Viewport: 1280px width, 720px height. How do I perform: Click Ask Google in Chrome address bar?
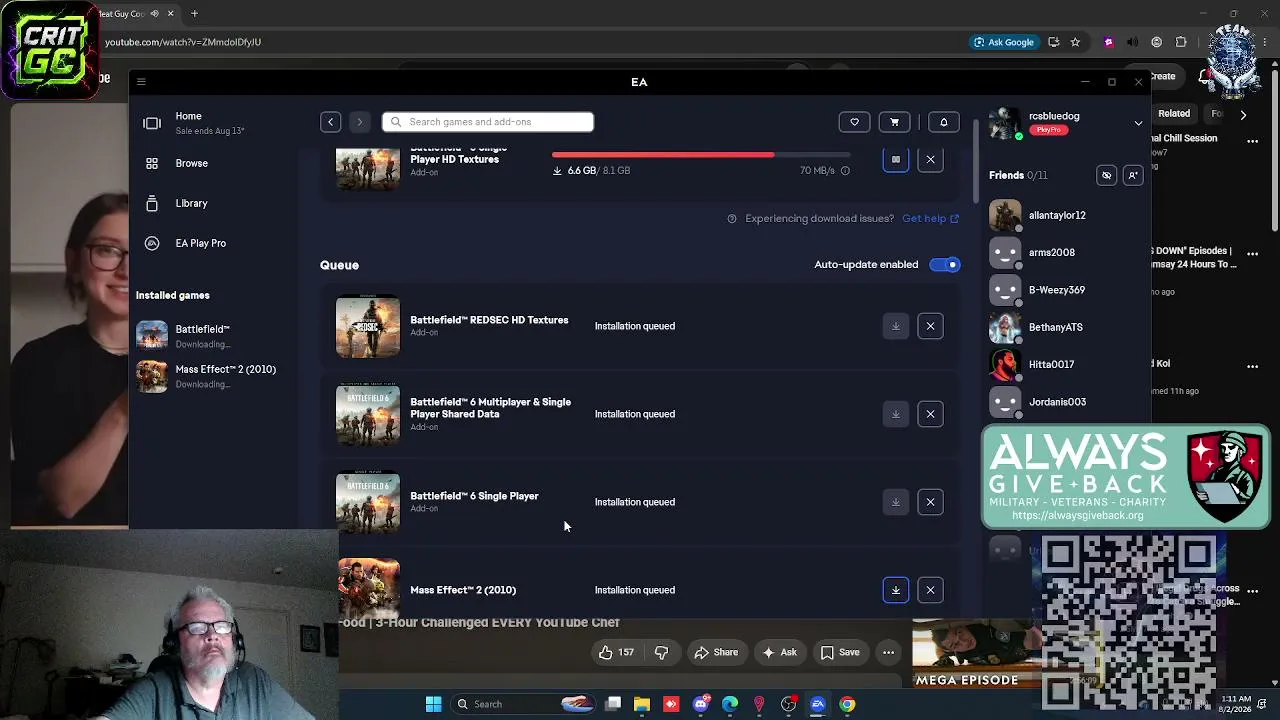tap(1004, 42)
